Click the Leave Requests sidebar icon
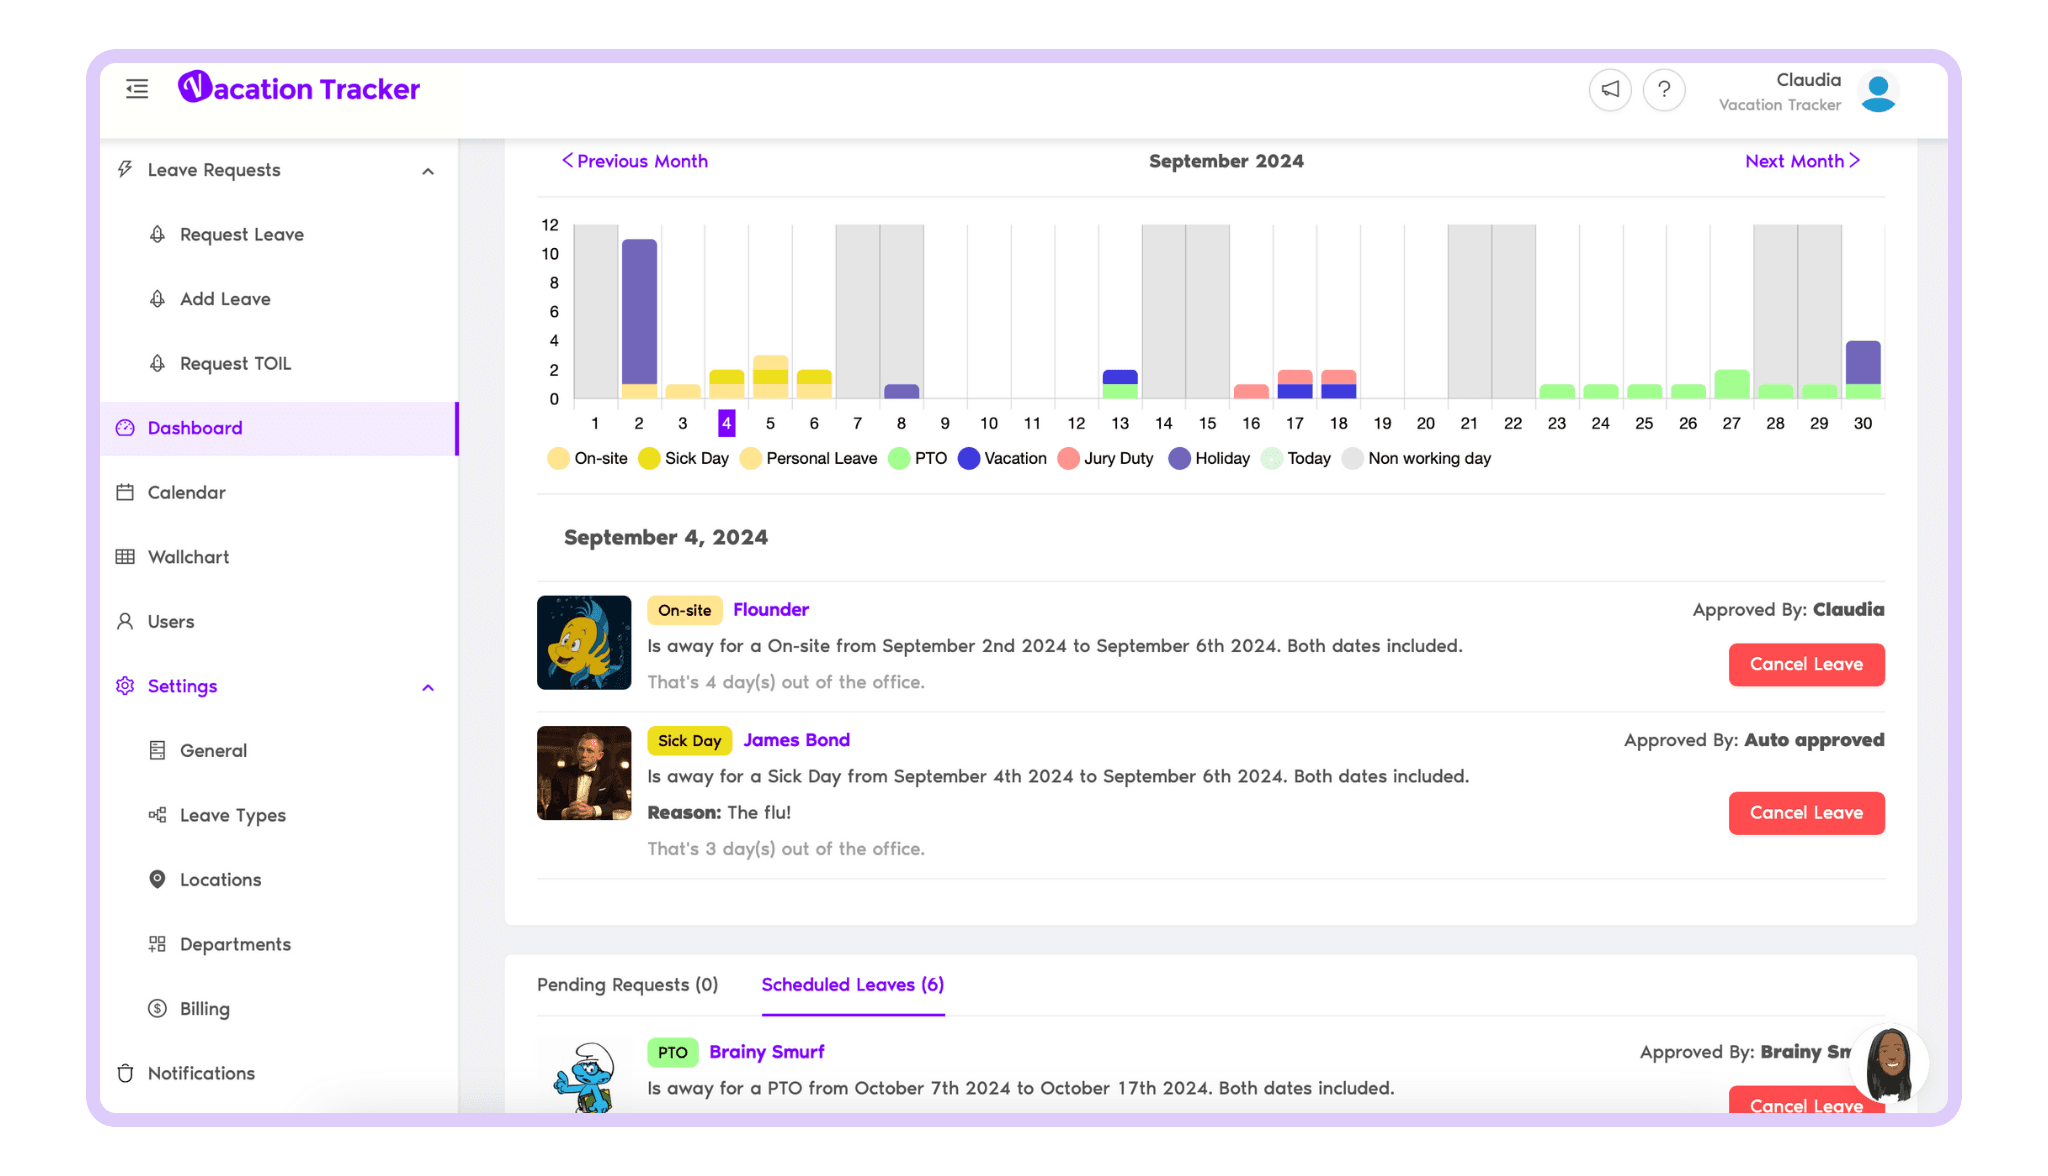2048x1176 pixels. coord(125,169)
